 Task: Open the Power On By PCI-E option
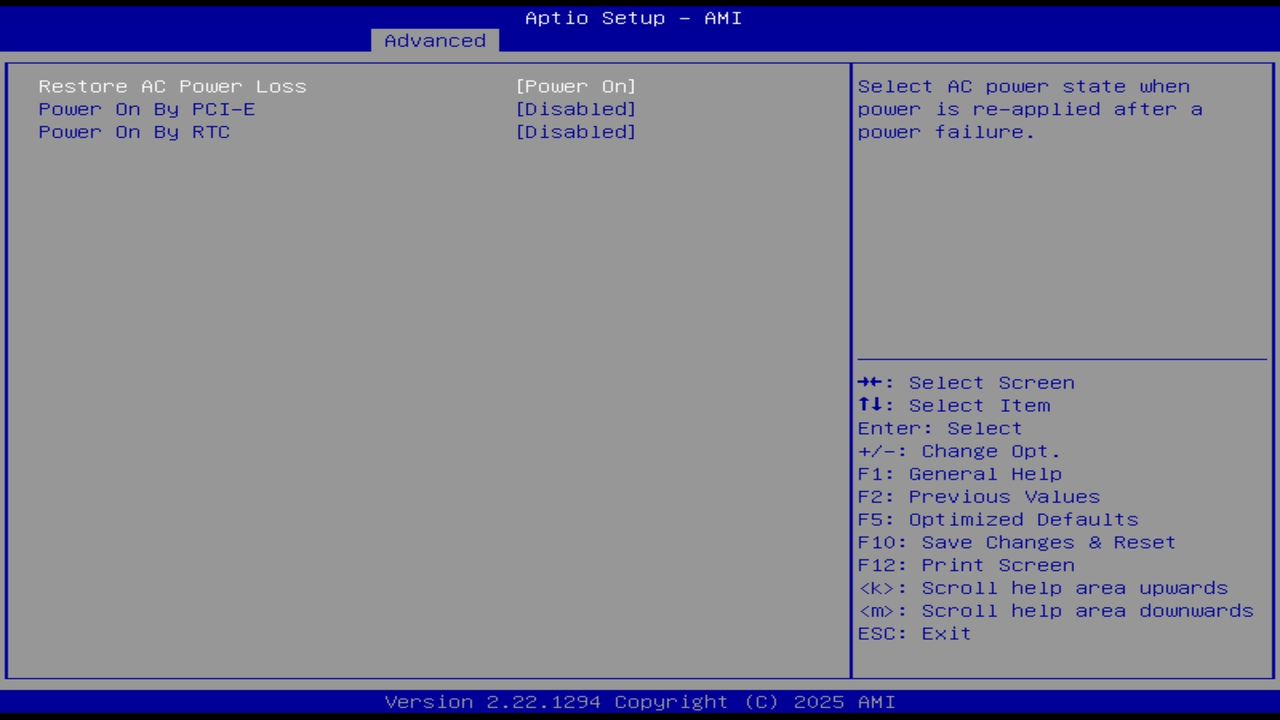146,109
